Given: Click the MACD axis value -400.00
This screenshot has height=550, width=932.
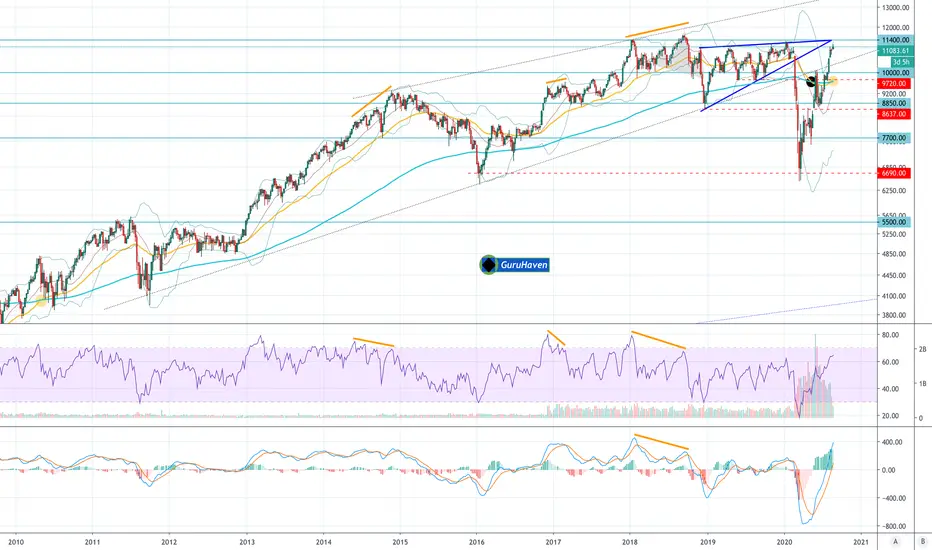Looking at the screenshot, I should coord(893,498).
